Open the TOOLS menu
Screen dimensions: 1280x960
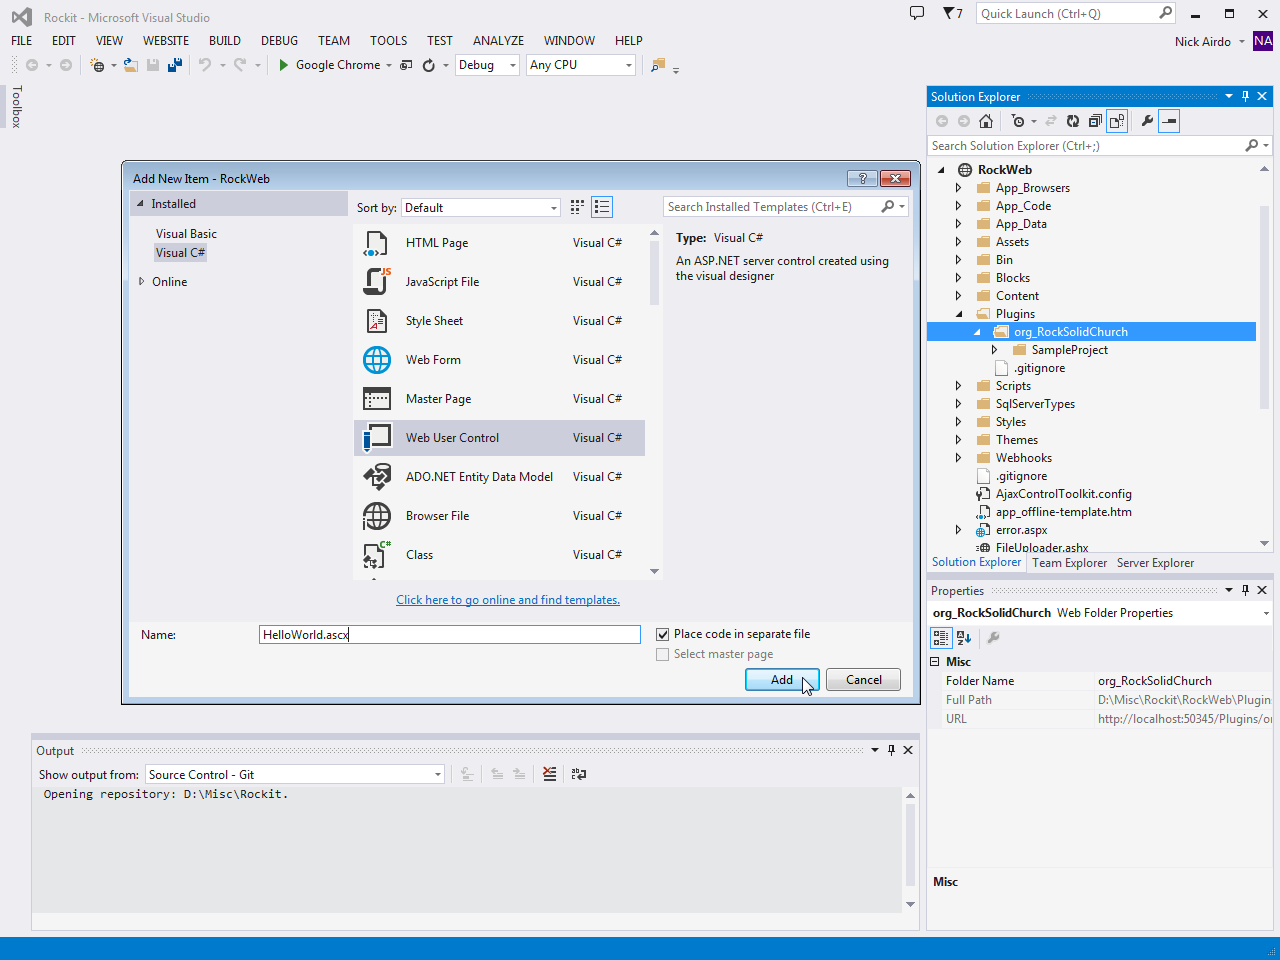388,41
